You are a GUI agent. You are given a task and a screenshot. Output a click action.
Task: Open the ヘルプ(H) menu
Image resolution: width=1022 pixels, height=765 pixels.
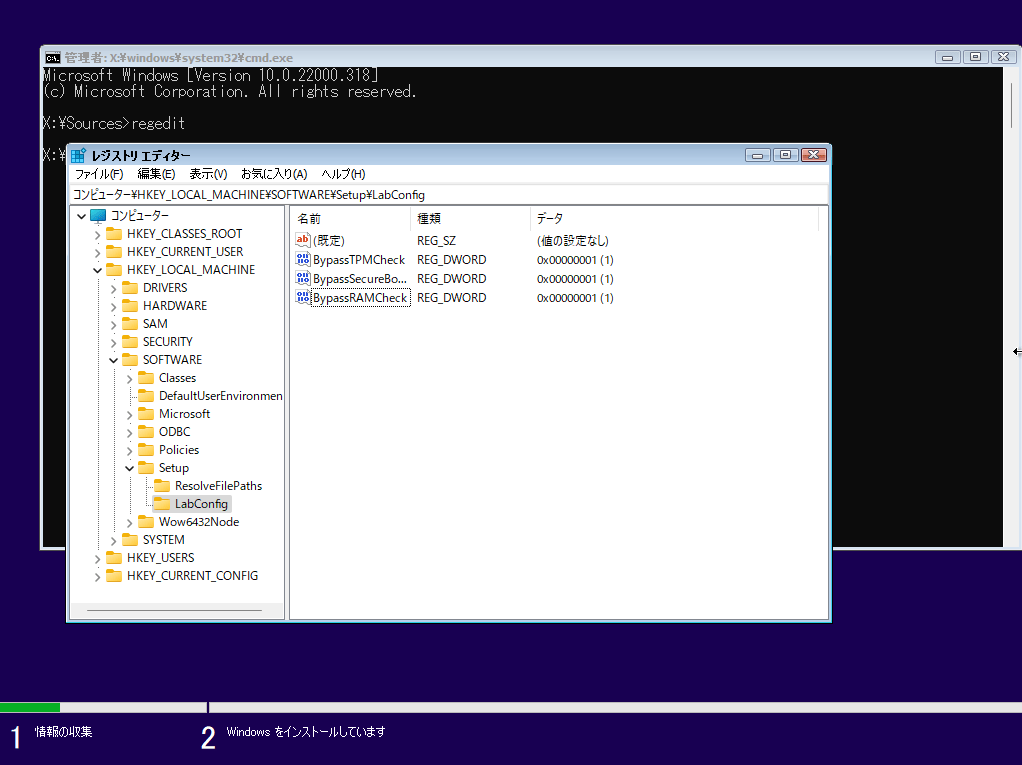343,174
